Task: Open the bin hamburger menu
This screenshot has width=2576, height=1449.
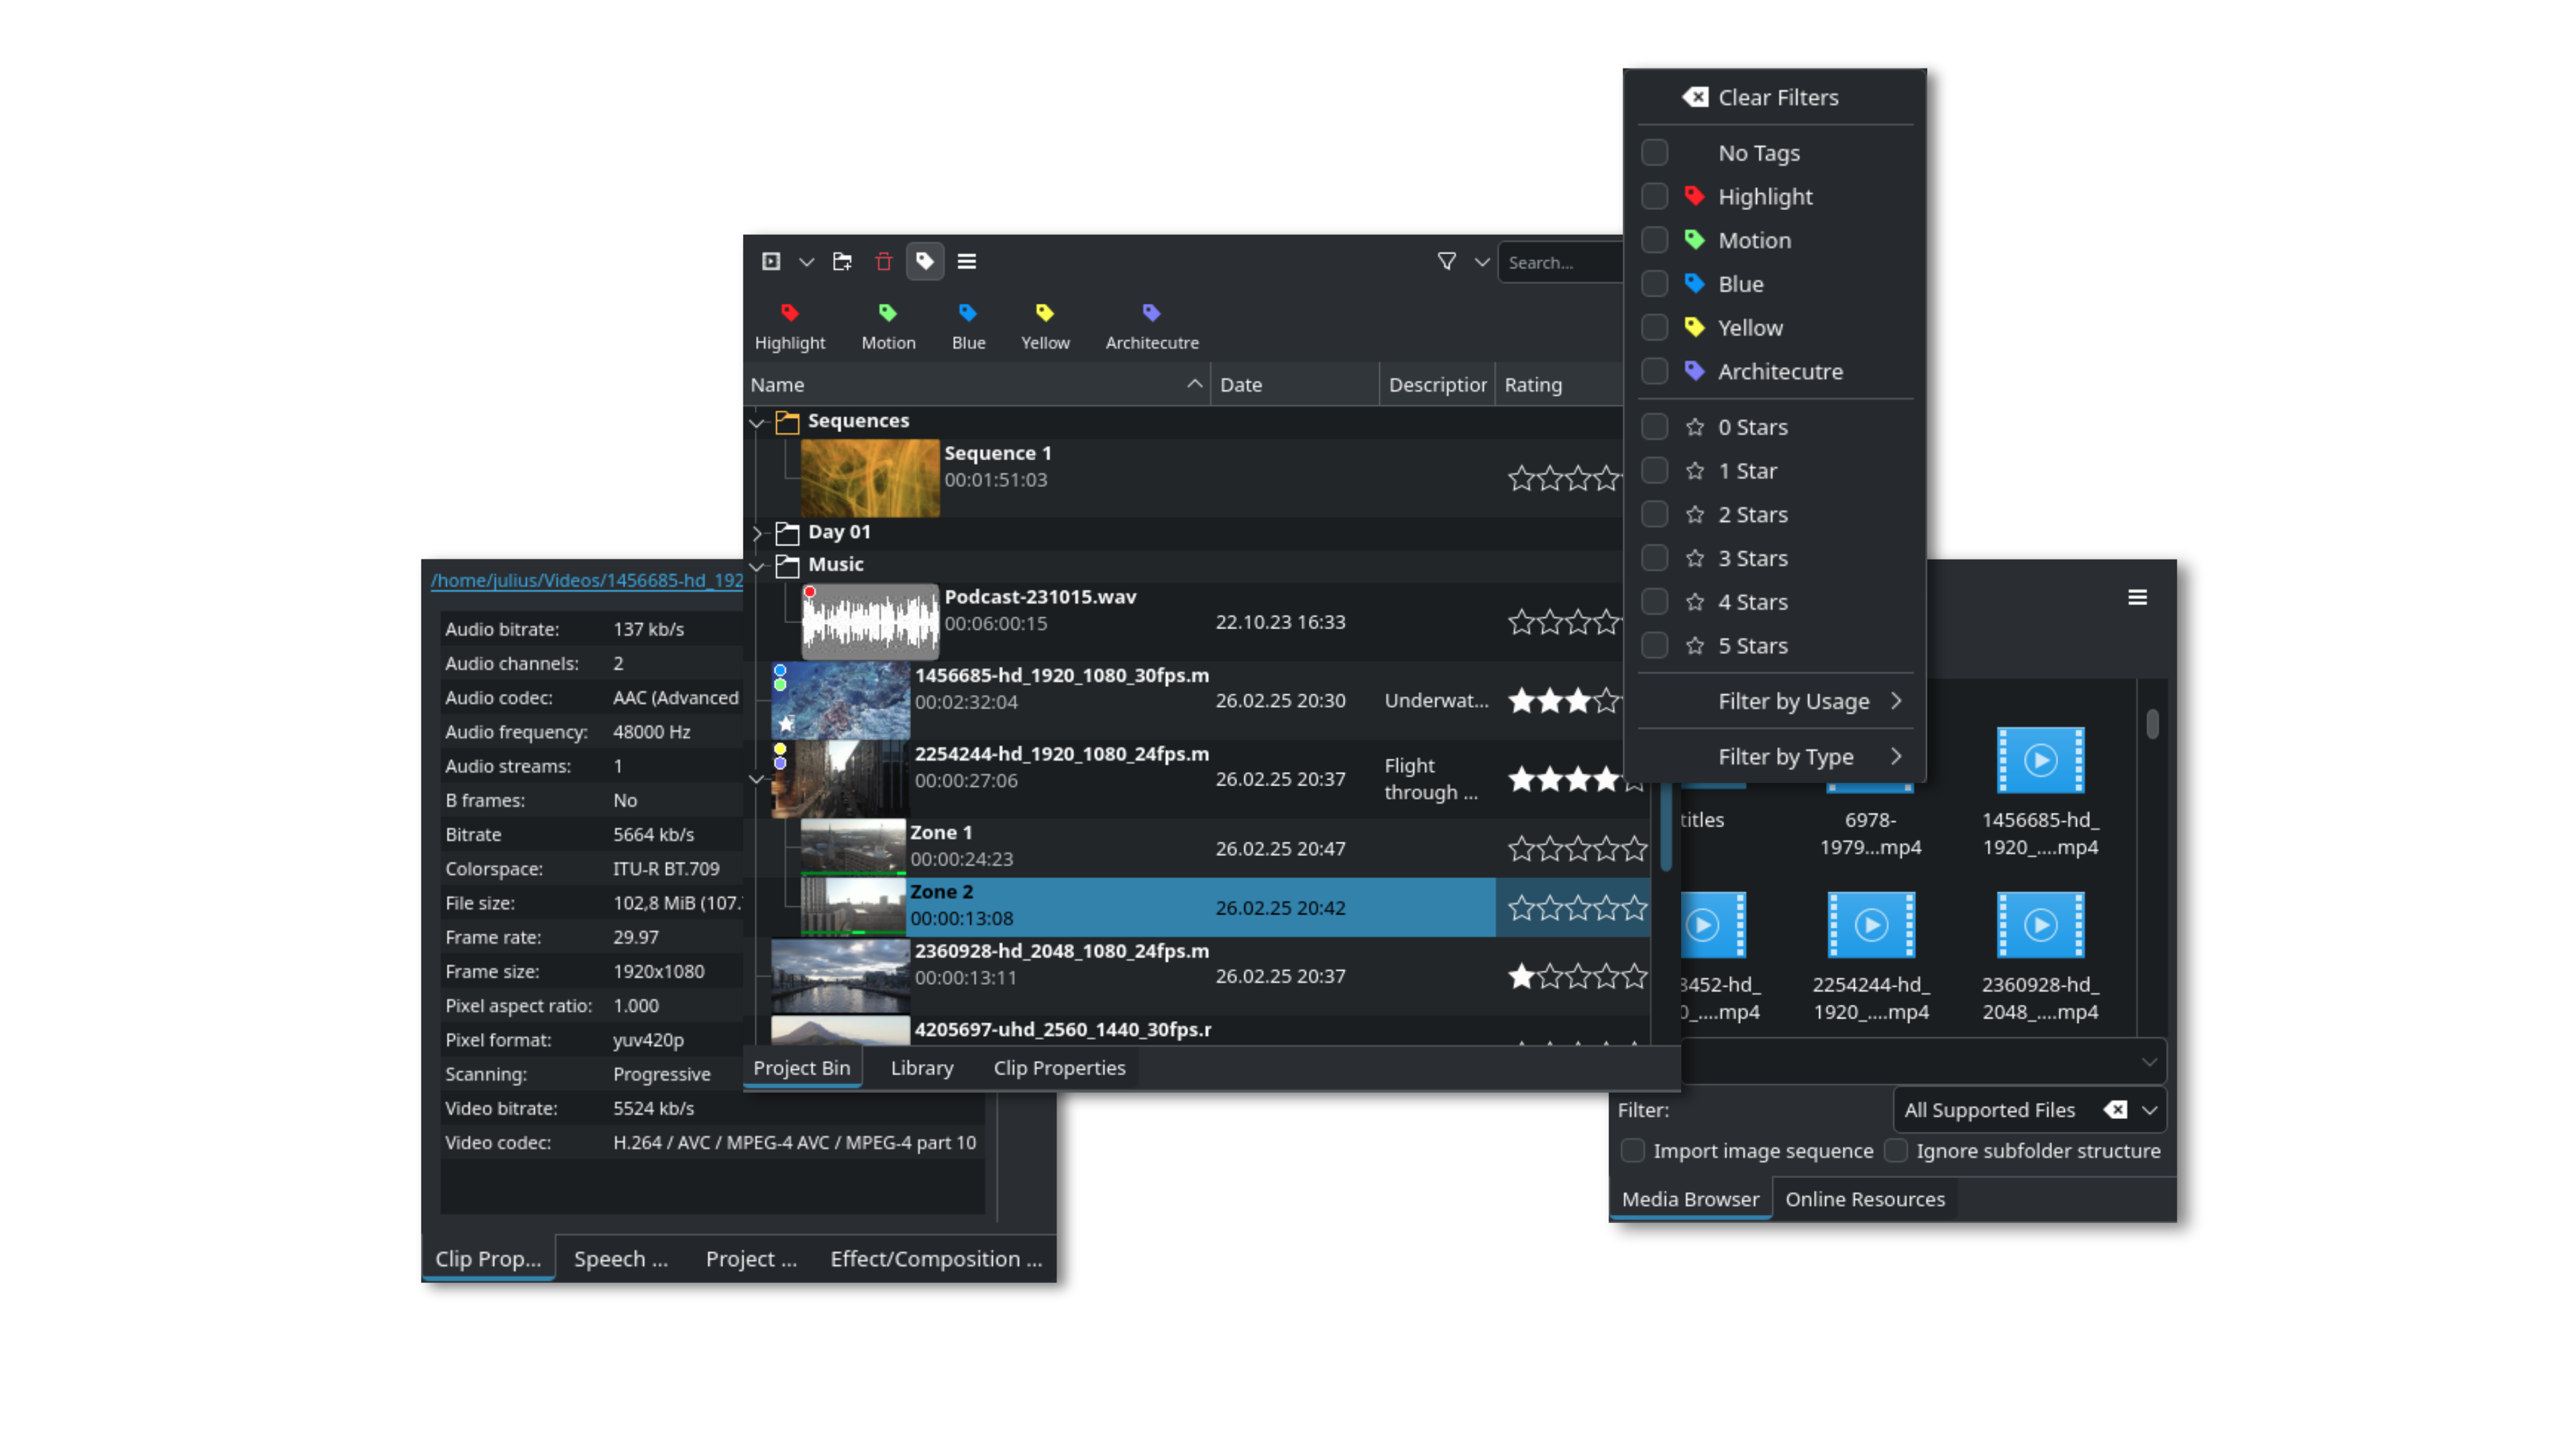Action: [x=966, y=261]
